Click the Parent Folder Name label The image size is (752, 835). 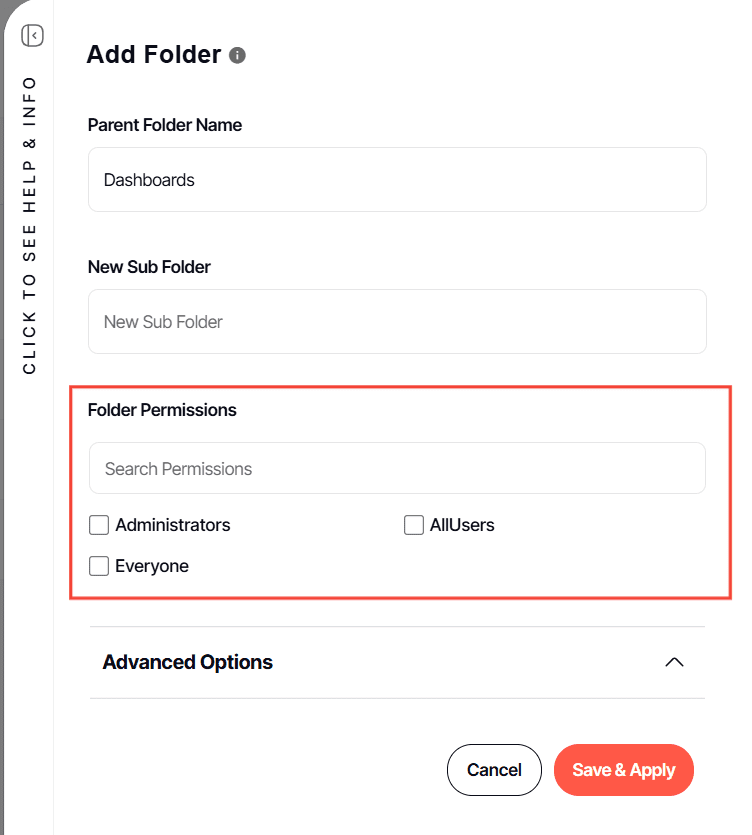165,125
